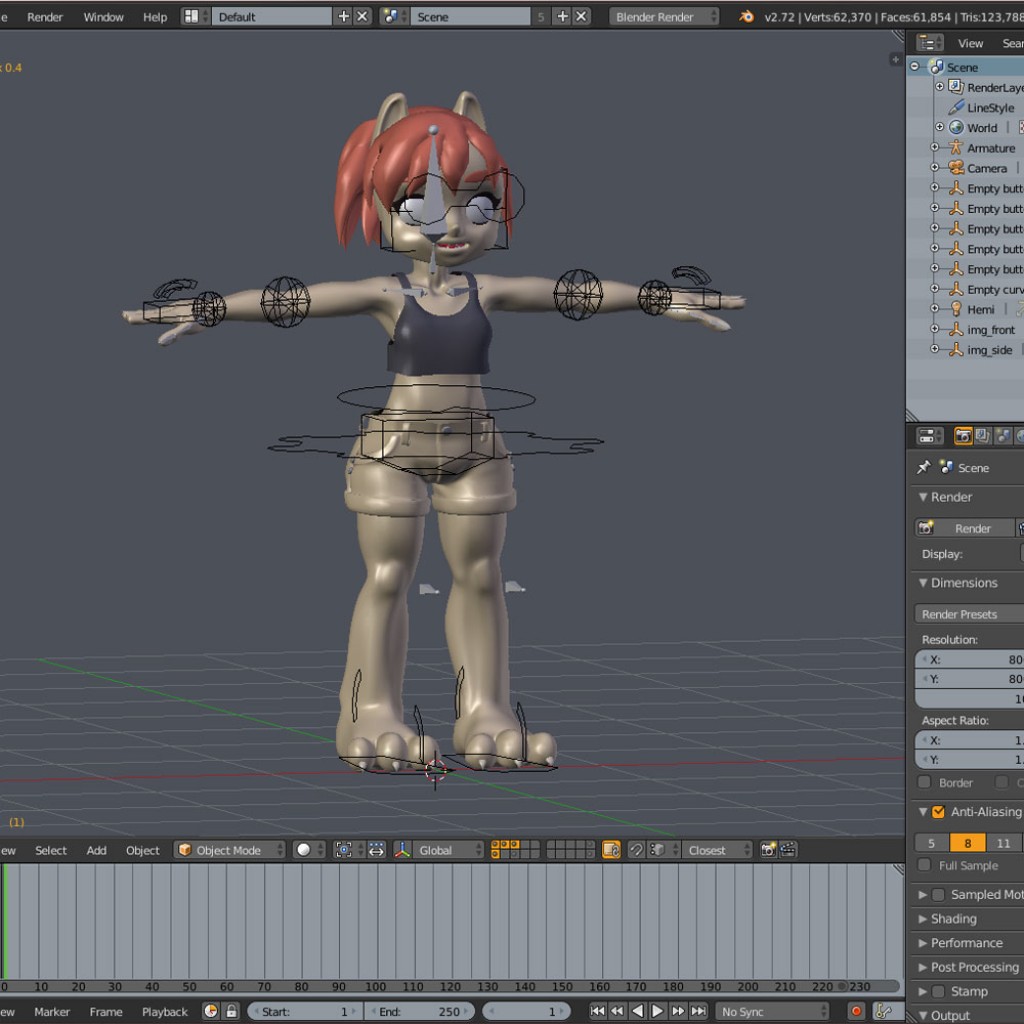Click the pin icon in the properties header
The image size is (1024, 1024).
pyautogui.click(x=924, y=467)
